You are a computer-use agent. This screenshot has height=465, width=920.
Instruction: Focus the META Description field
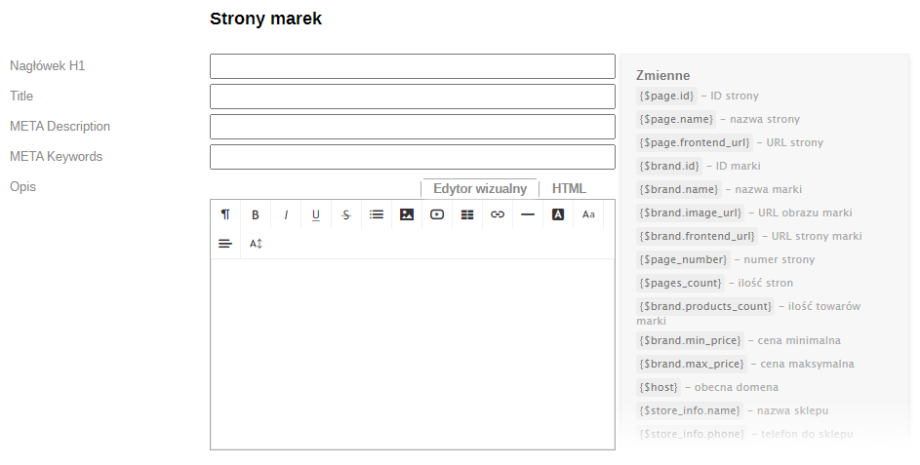coord(412,127)
